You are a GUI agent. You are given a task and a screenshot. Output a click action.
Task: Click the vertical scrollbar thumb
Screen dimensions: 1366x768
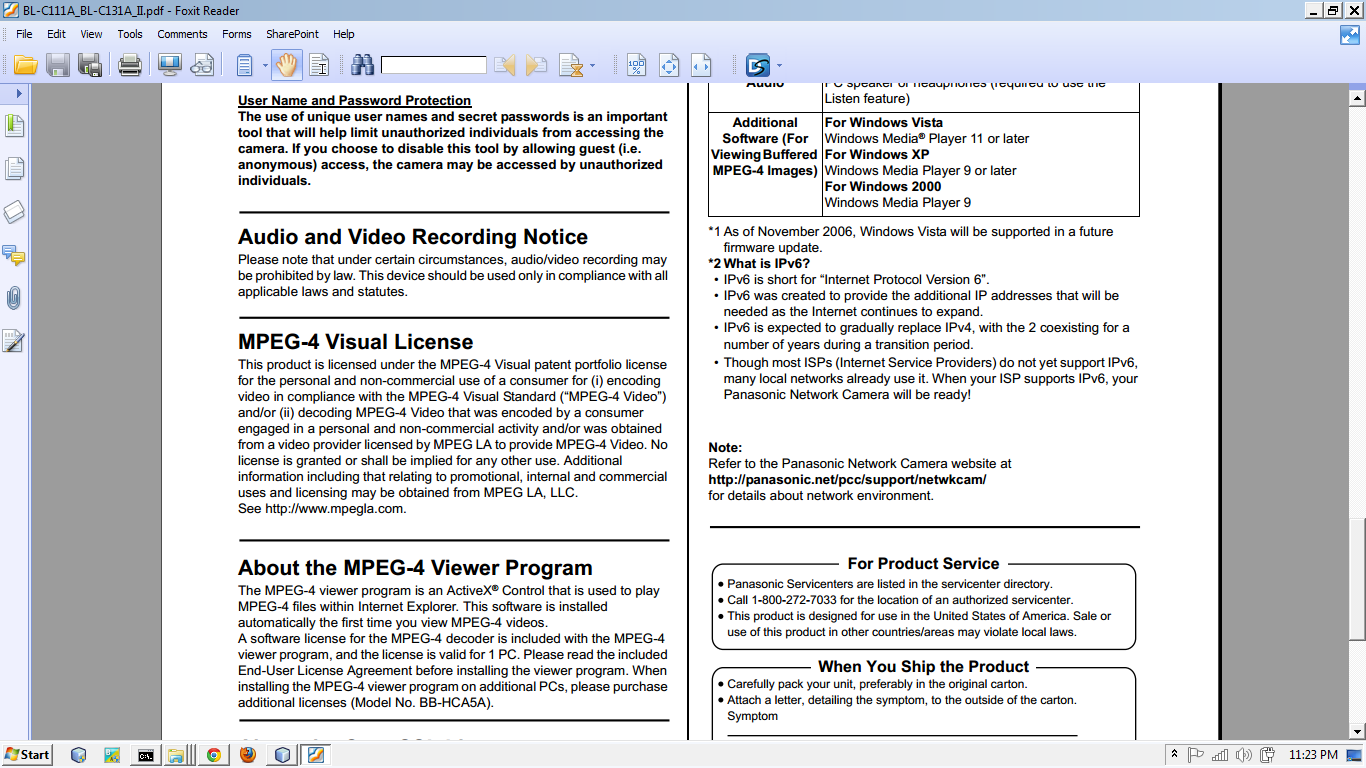[1357, 580]
